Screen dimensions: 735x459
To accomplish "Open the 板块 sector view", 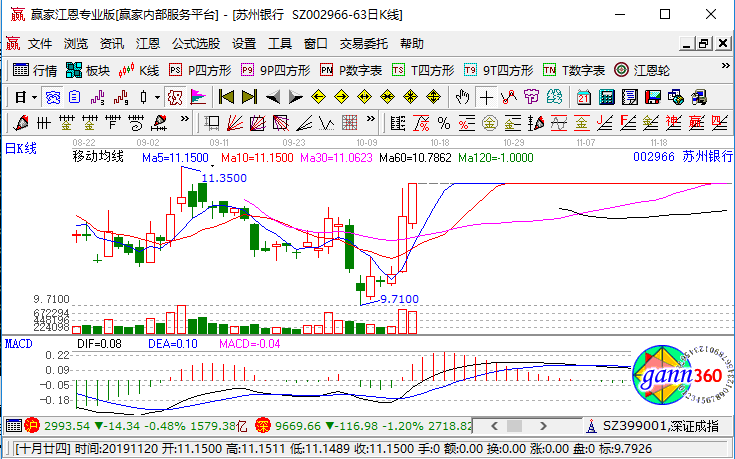I will (x=88, y=70).
